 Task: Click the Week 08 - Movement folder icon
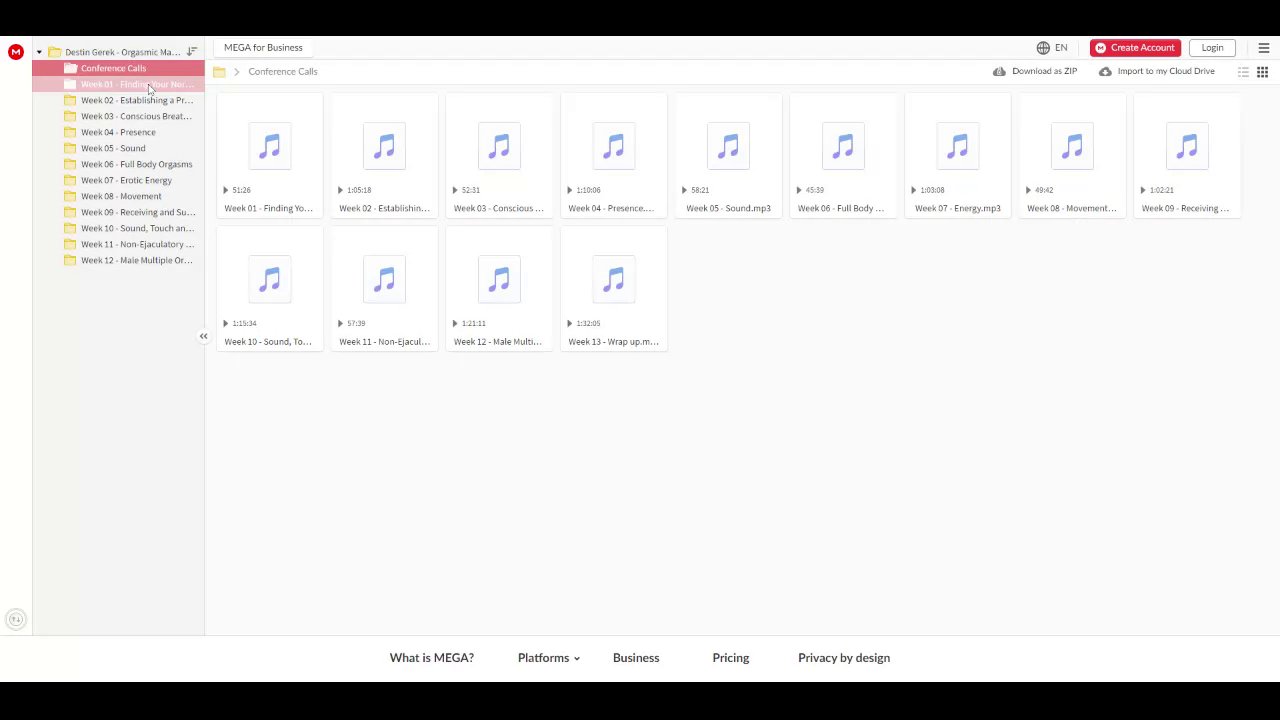(70, 196)
